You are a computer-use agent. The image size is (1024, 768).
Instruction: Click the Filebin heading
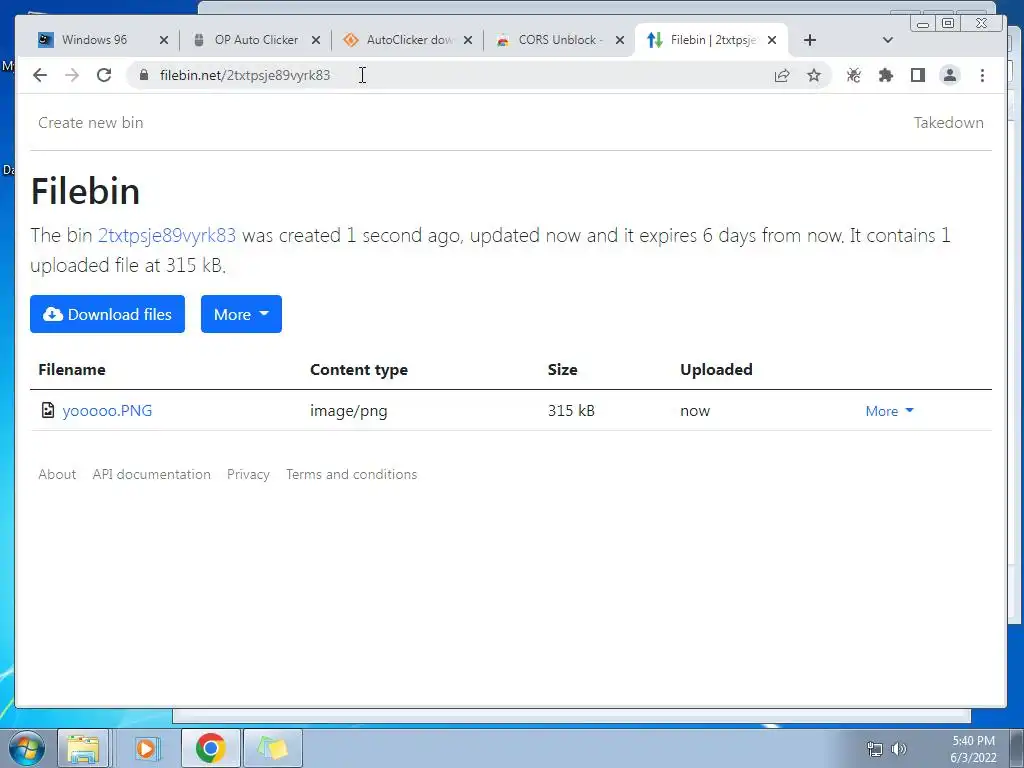(86, 191)
